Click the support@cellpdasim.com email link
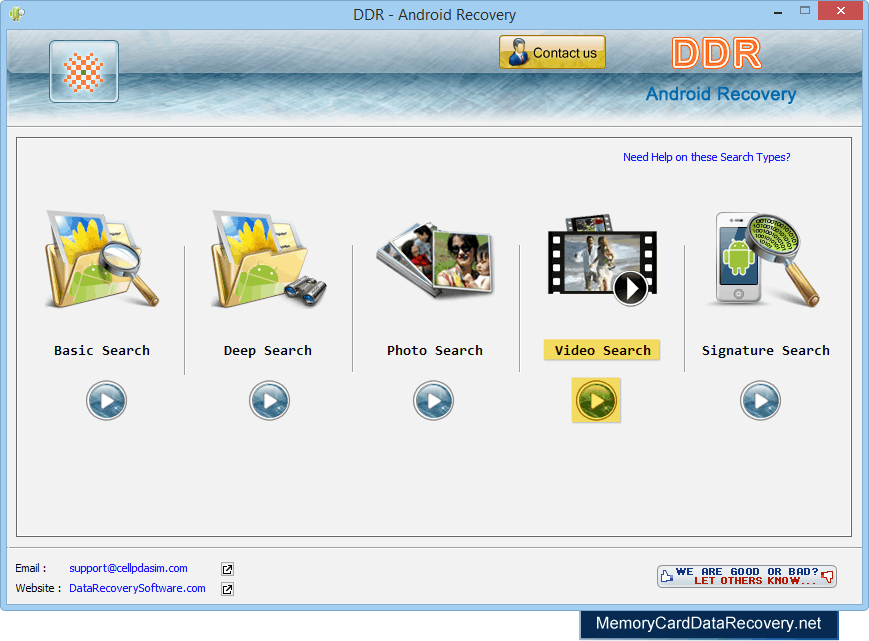This screenshot has width=869, height=641. point(129,568)
